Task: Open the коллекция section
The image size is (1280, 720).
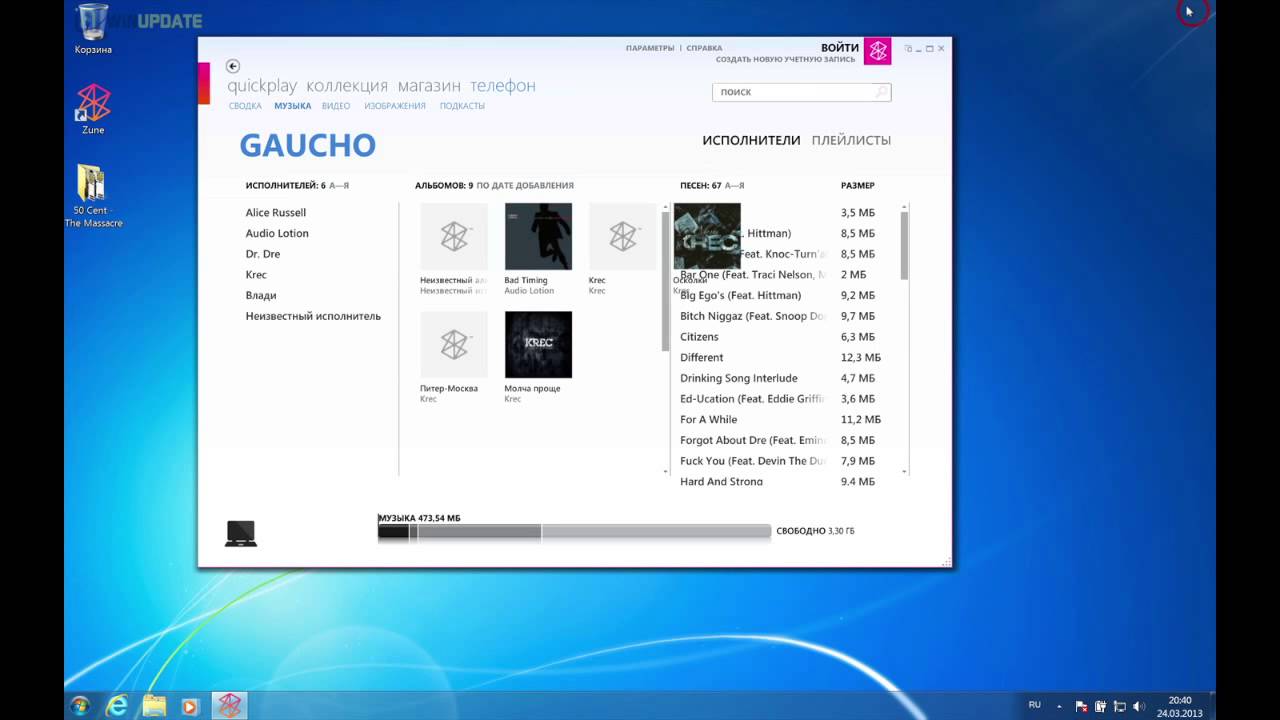Action: [347, 86]
